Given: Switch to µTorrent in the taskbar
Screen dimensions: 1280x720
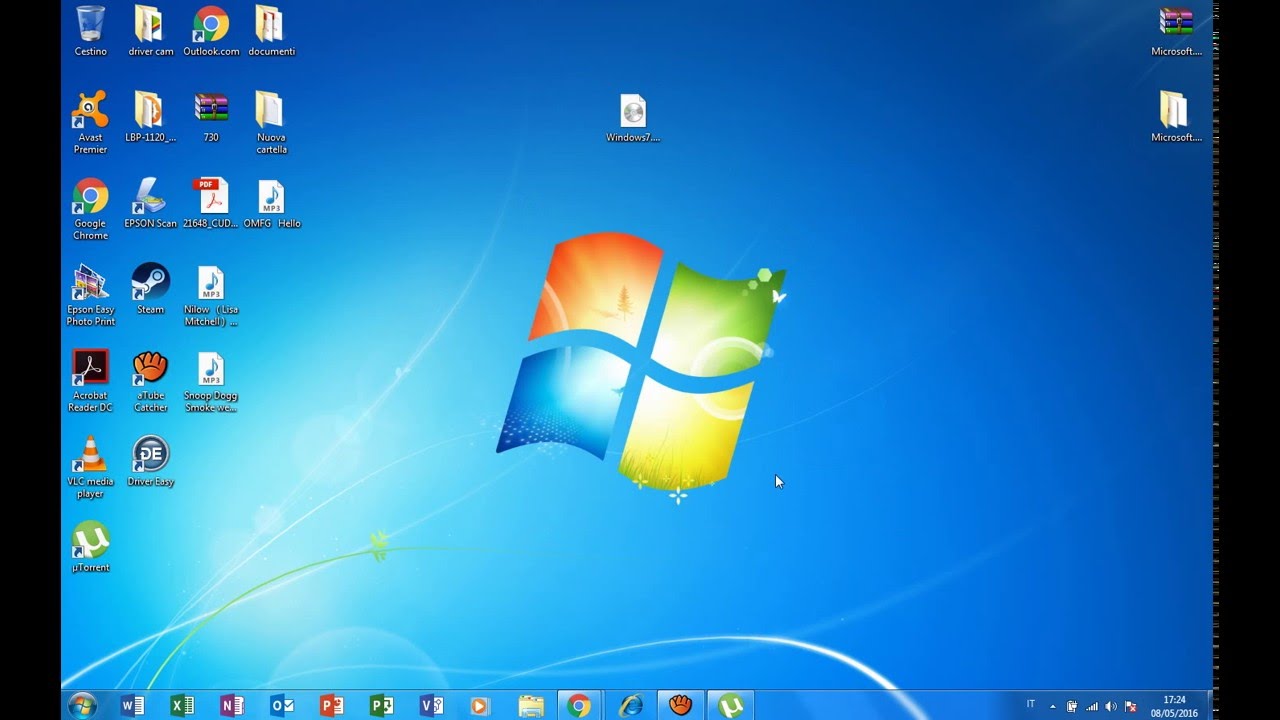Looking at the screenshot, I should pos(731,706).
